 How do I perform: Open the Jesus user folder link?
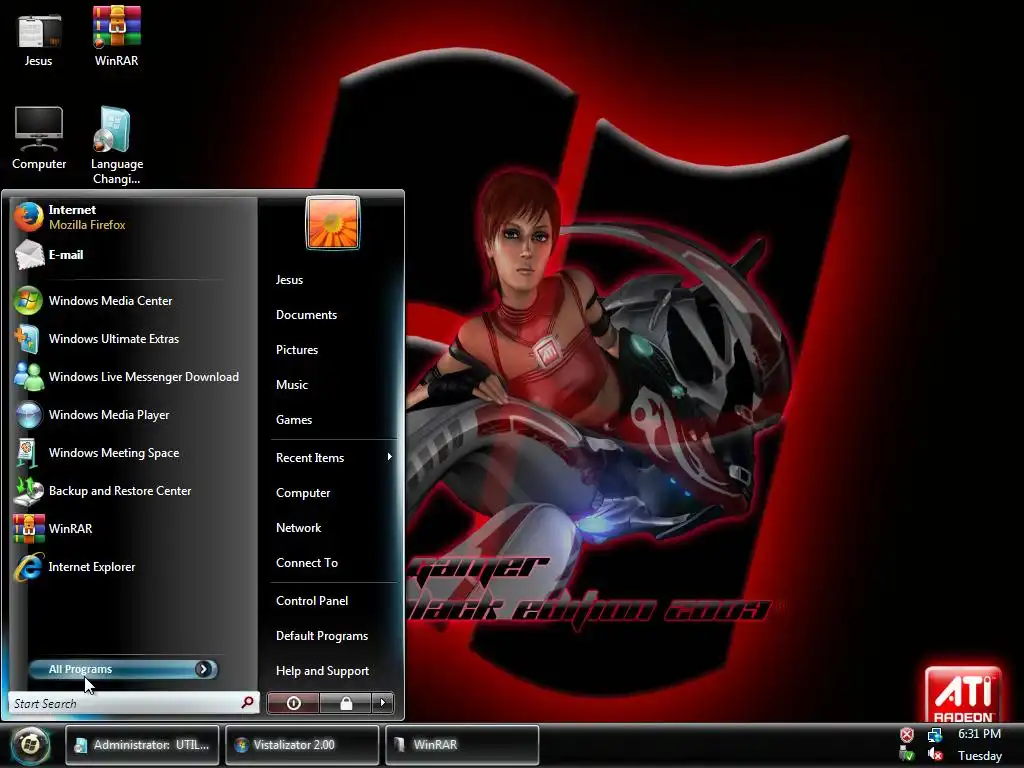click(x=289, y=280)
